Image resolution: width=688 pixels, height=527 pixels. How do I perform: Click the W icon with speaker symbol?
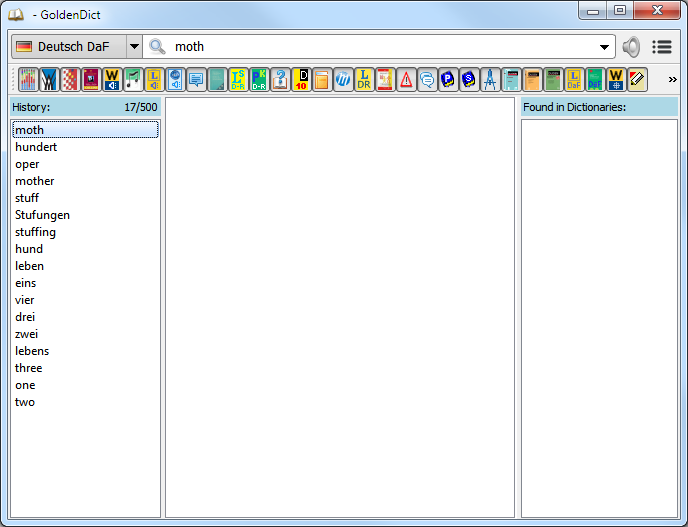(x=112, y=79)
